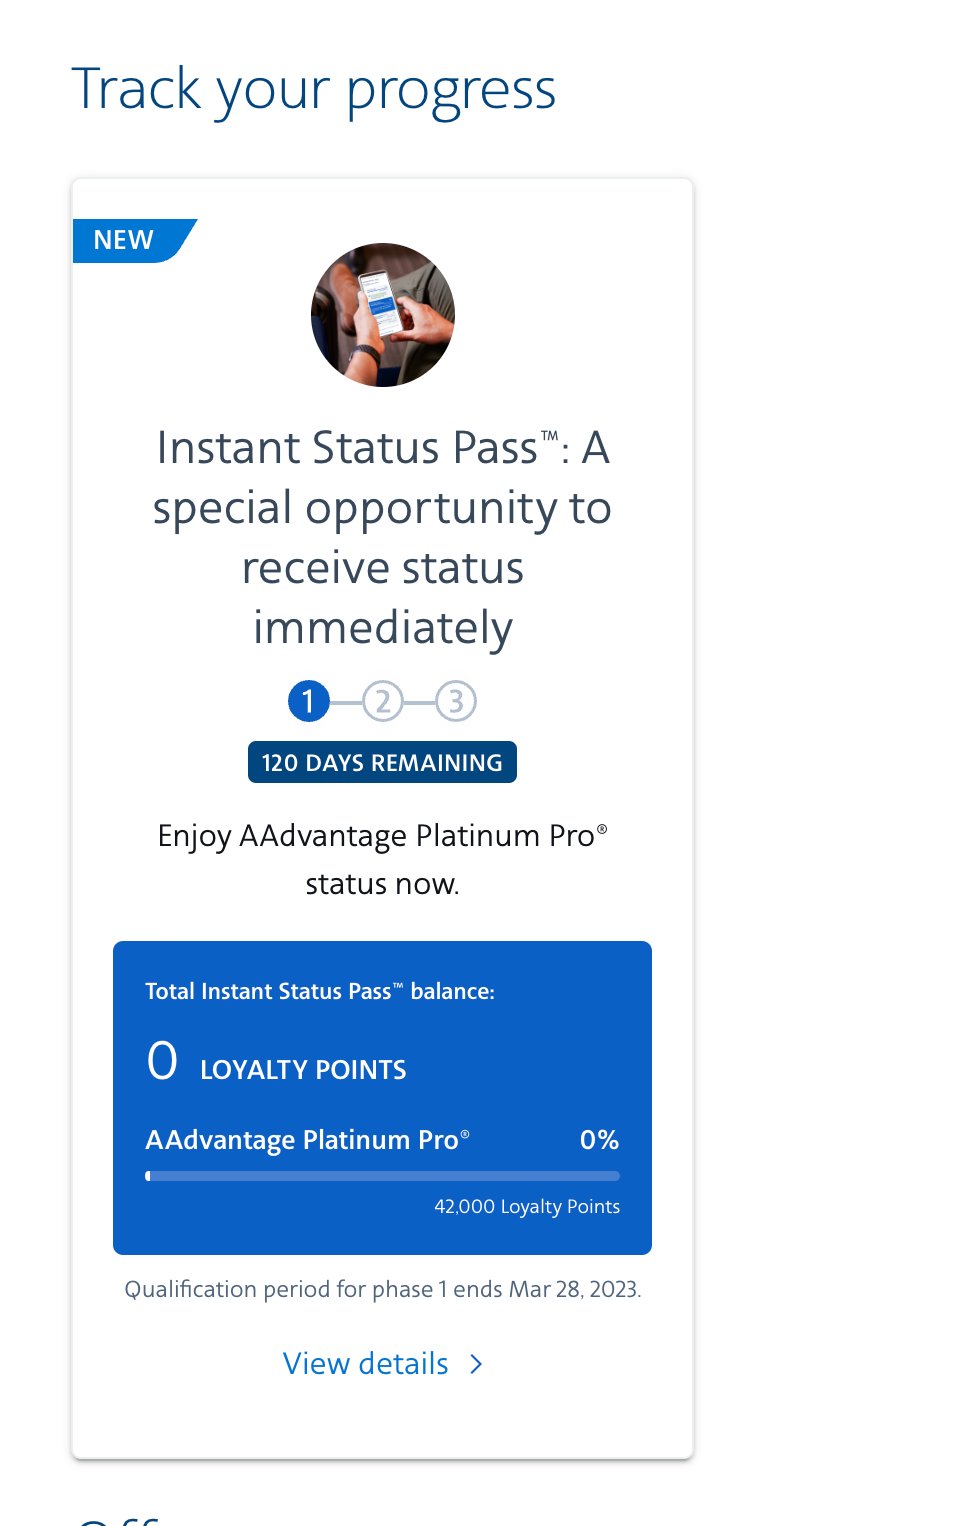956x1526 pixels.
Task: Click the qualification period ends Mar 28 note
Action: pyautogui.click(x=382, y=1289)
